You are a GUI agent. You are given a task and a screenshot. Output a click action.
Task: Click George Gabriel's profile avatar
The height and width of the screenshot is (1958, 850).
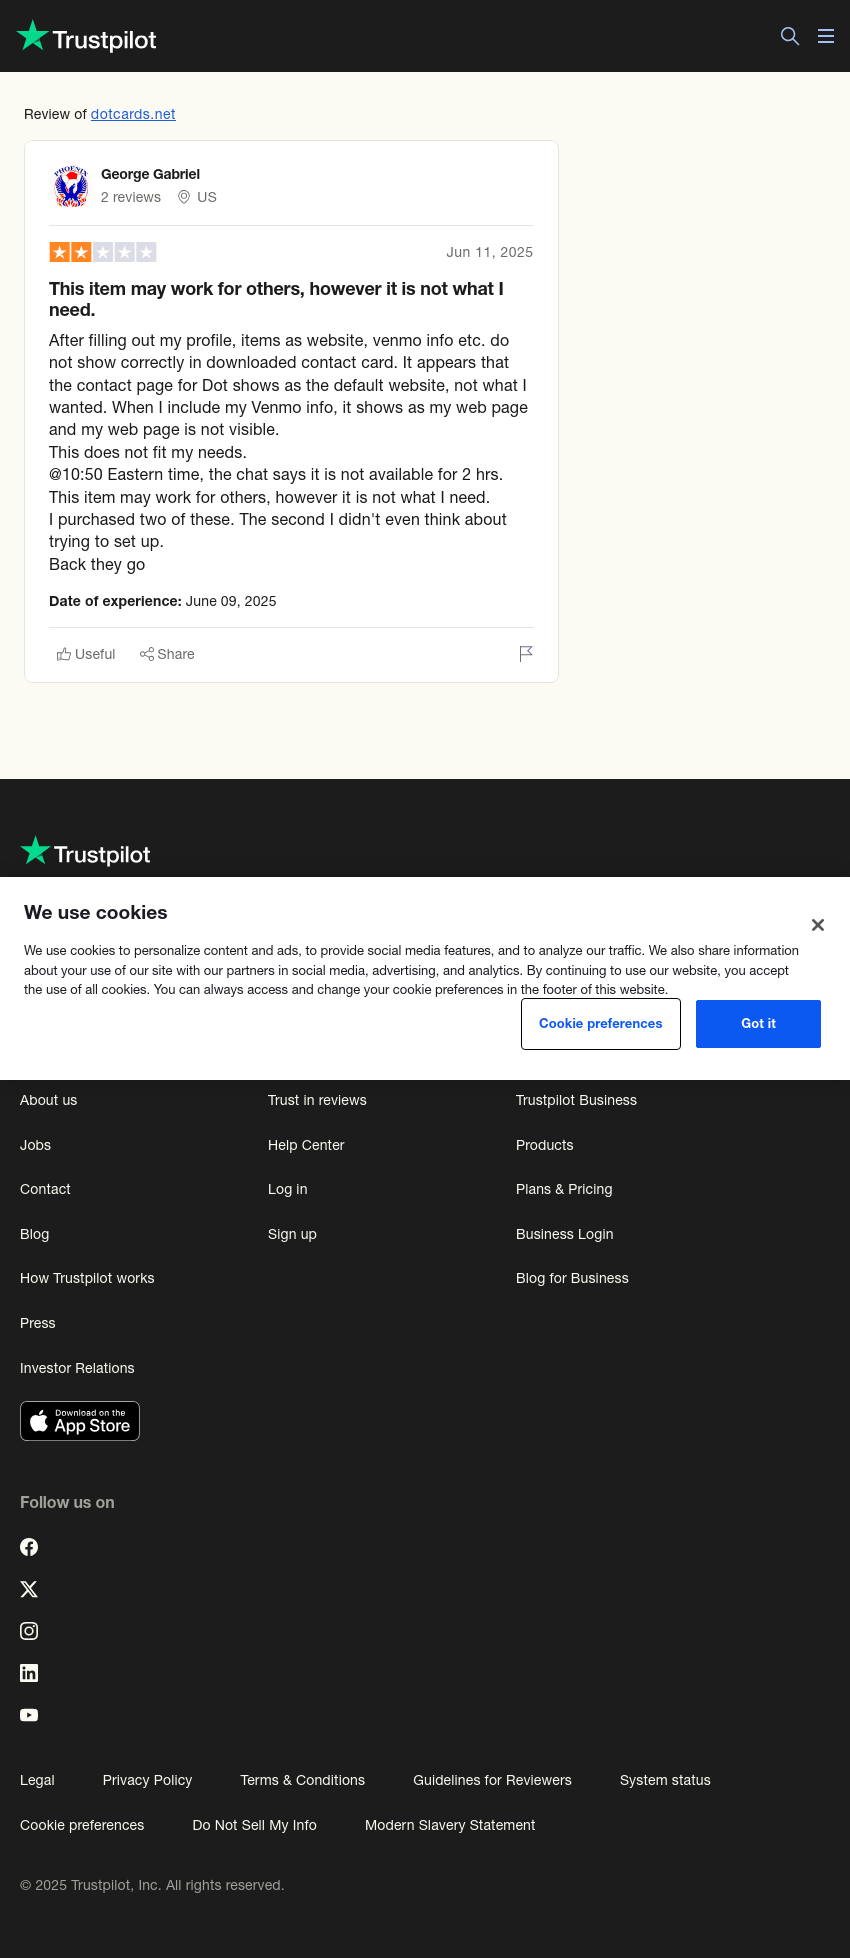coord(71,186)
